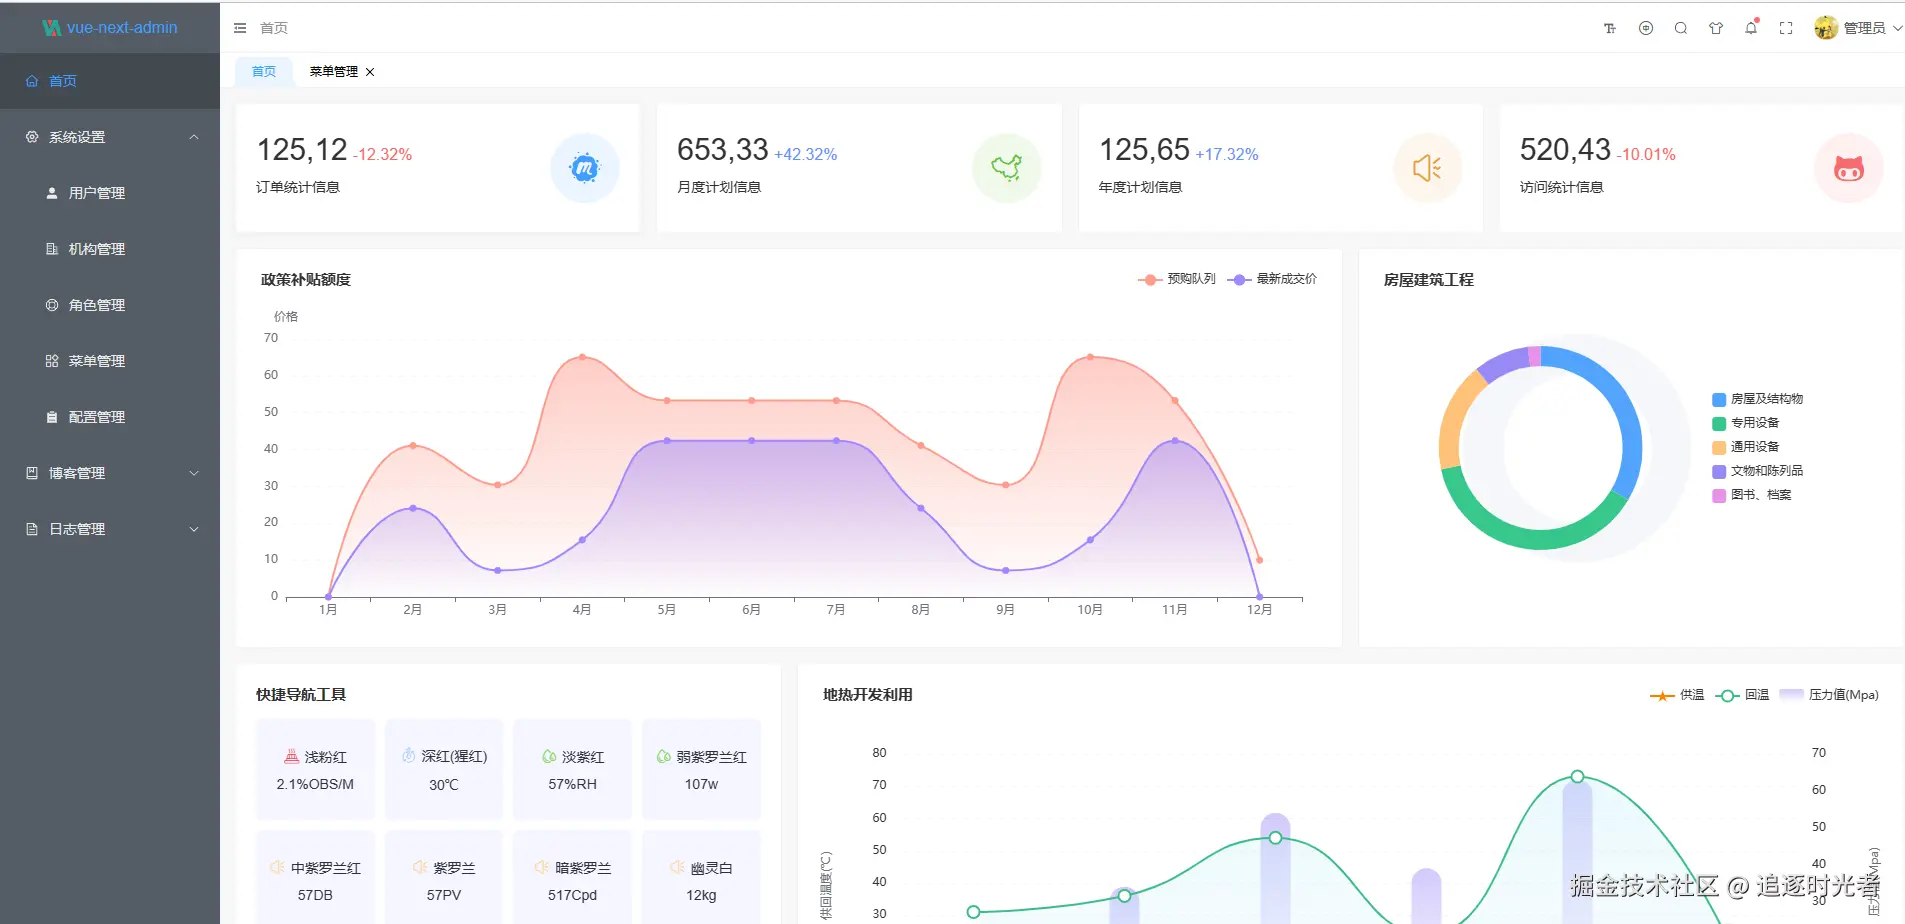Toggle the 最新成交价 legend series

tap(1271, 279)
